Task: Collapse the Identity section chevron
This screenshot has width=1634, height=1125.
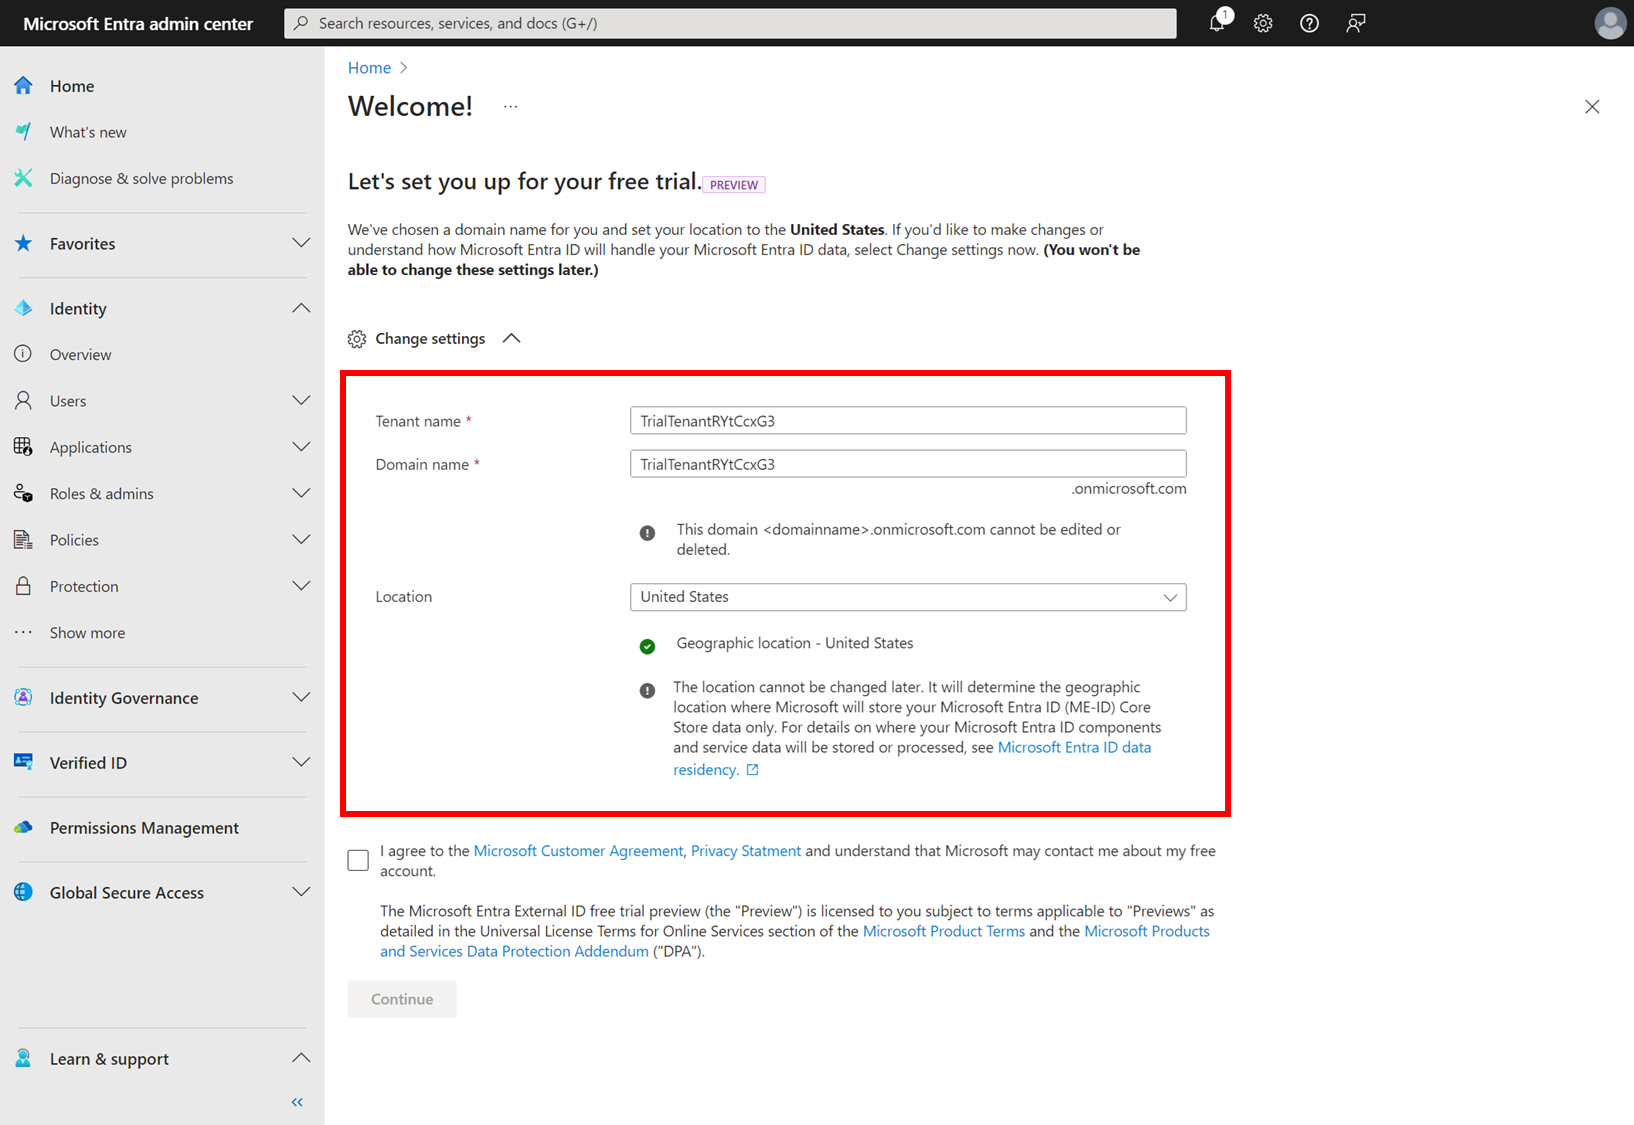Action: 301,308
